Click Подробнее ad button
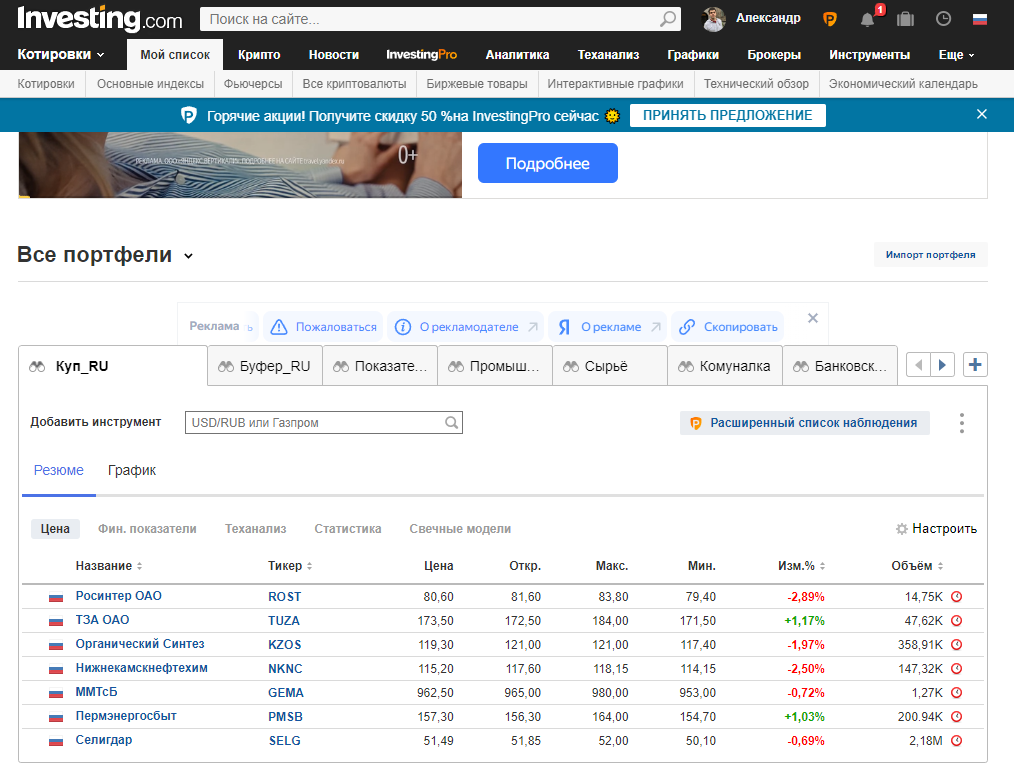This screenshot has width=1014, height=784. (548, 163)
